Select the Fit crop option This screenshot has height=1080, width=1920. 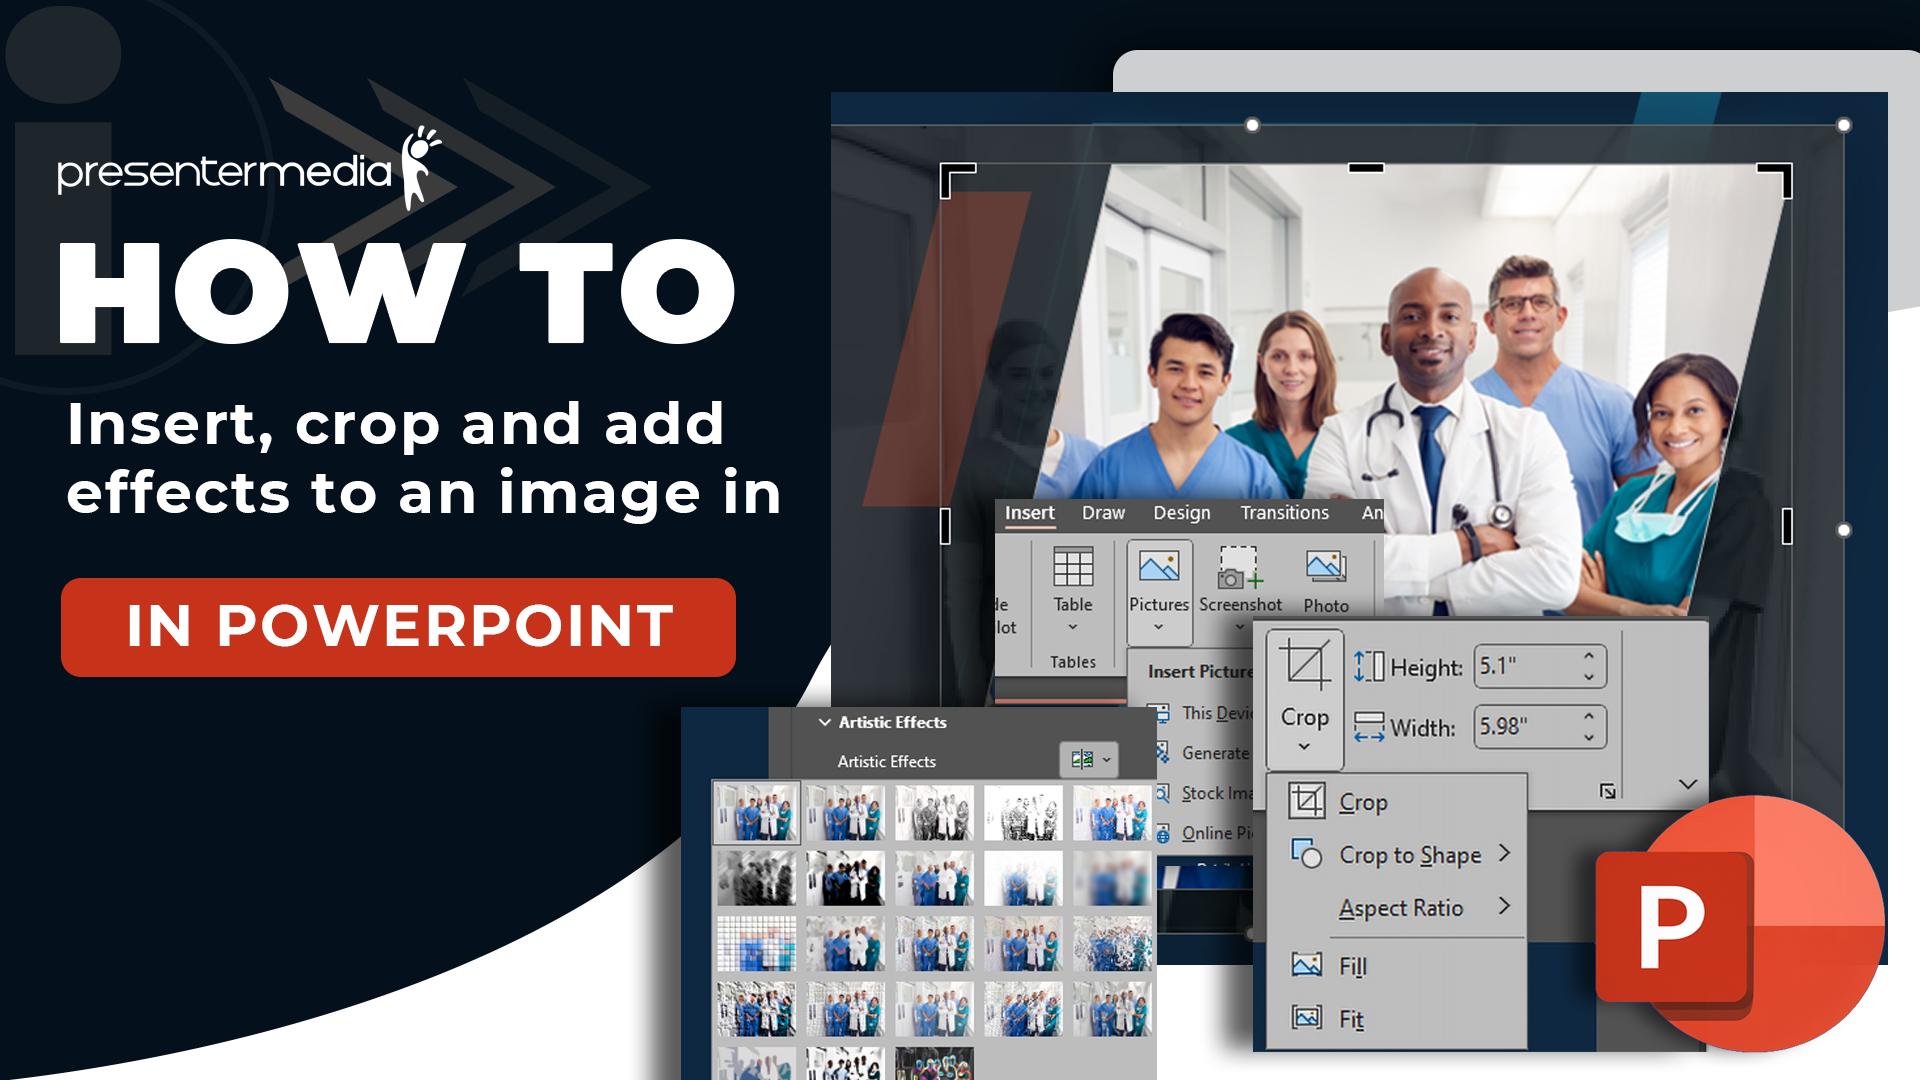(1350, 1019)
